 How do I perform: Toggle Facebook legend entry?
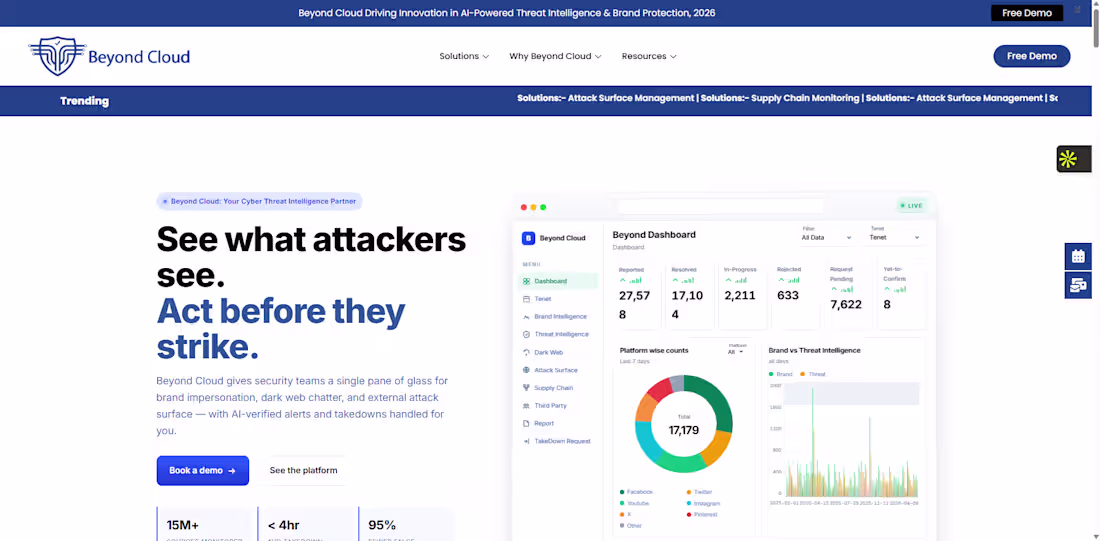tap(636, 492)
